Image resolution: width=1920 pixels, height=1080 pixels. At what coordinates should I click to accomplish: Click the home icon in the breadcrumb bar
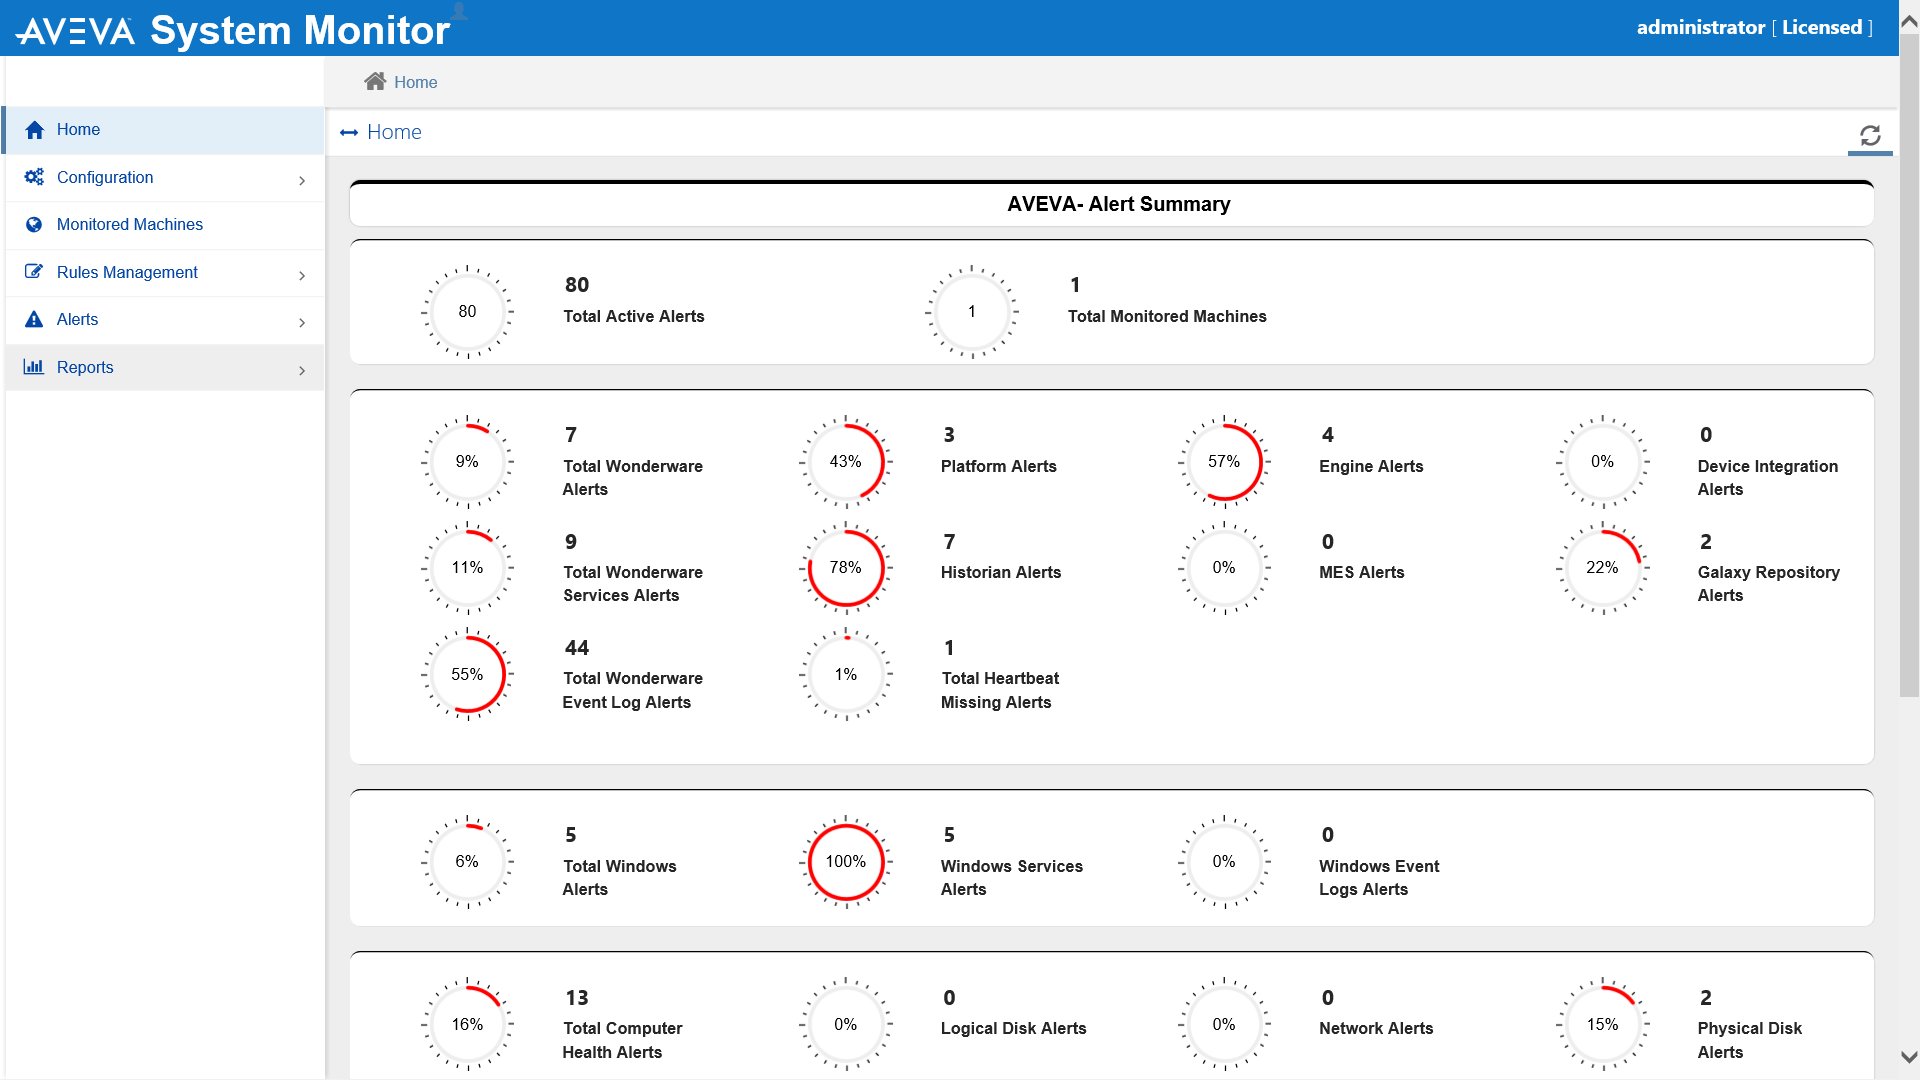click(375, 81)
